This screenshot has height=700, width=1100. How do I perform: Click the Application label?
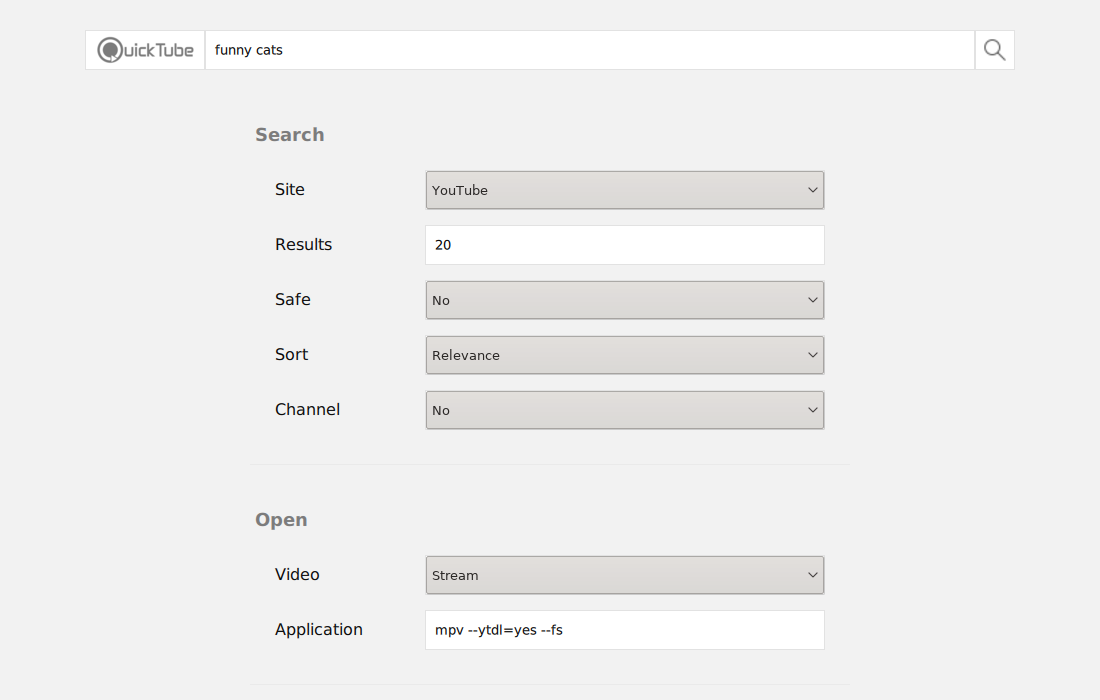click(x=319, y=630)
